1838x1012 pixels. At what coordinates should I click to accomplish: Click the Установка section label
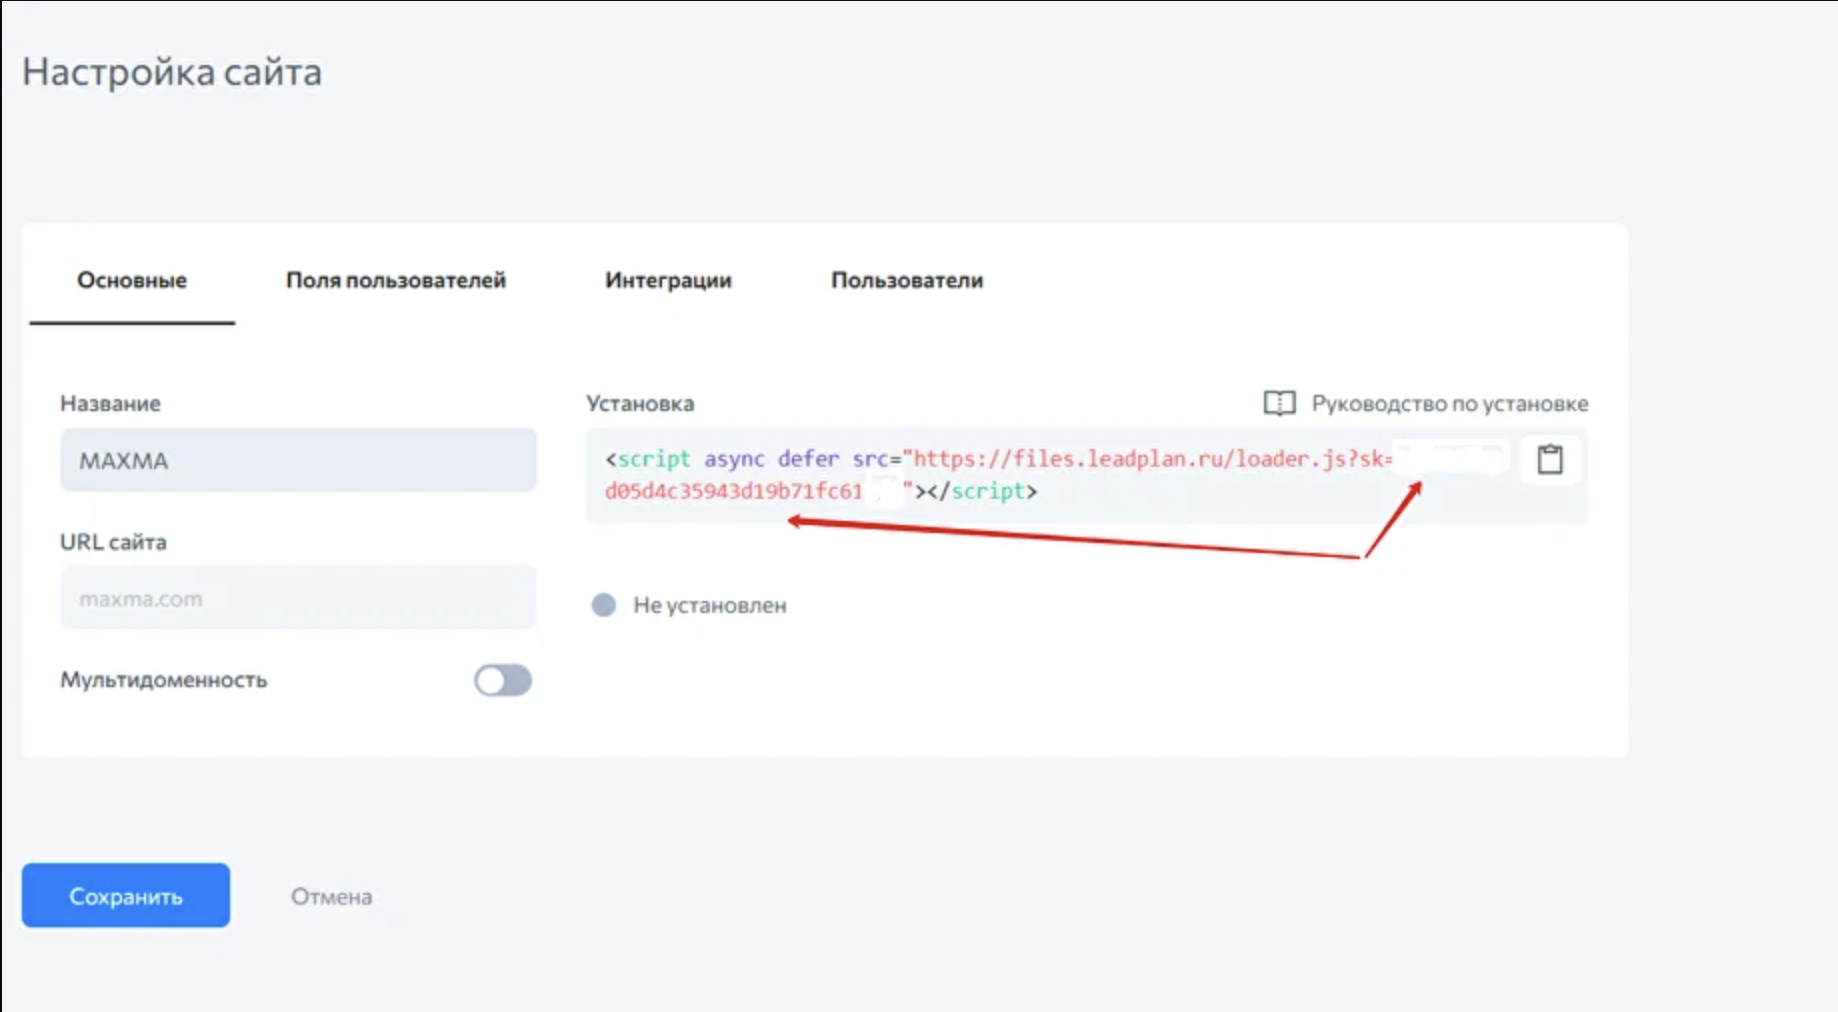click(x=640, y=403)
